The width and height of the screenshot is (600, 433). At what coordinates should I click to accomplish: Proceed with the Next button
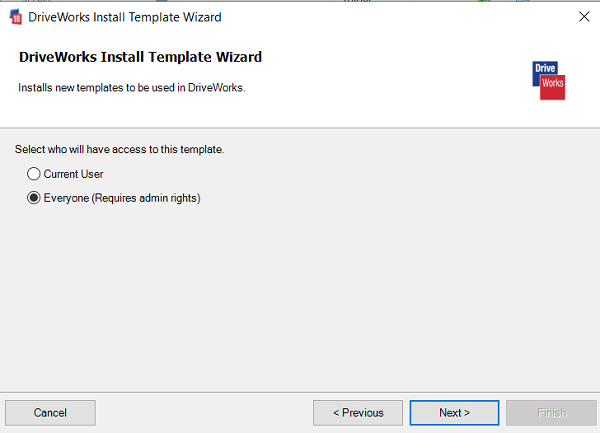point(454,412)
